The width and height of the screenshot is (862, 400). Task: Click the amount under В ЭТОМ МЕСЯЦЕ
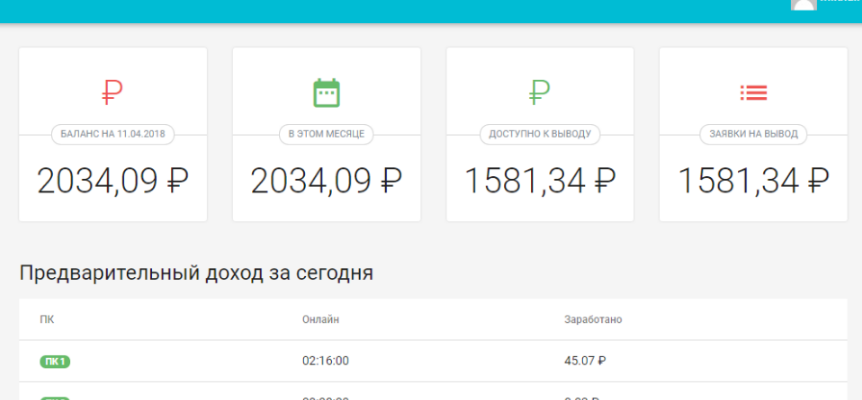click(x=326, y=181)
